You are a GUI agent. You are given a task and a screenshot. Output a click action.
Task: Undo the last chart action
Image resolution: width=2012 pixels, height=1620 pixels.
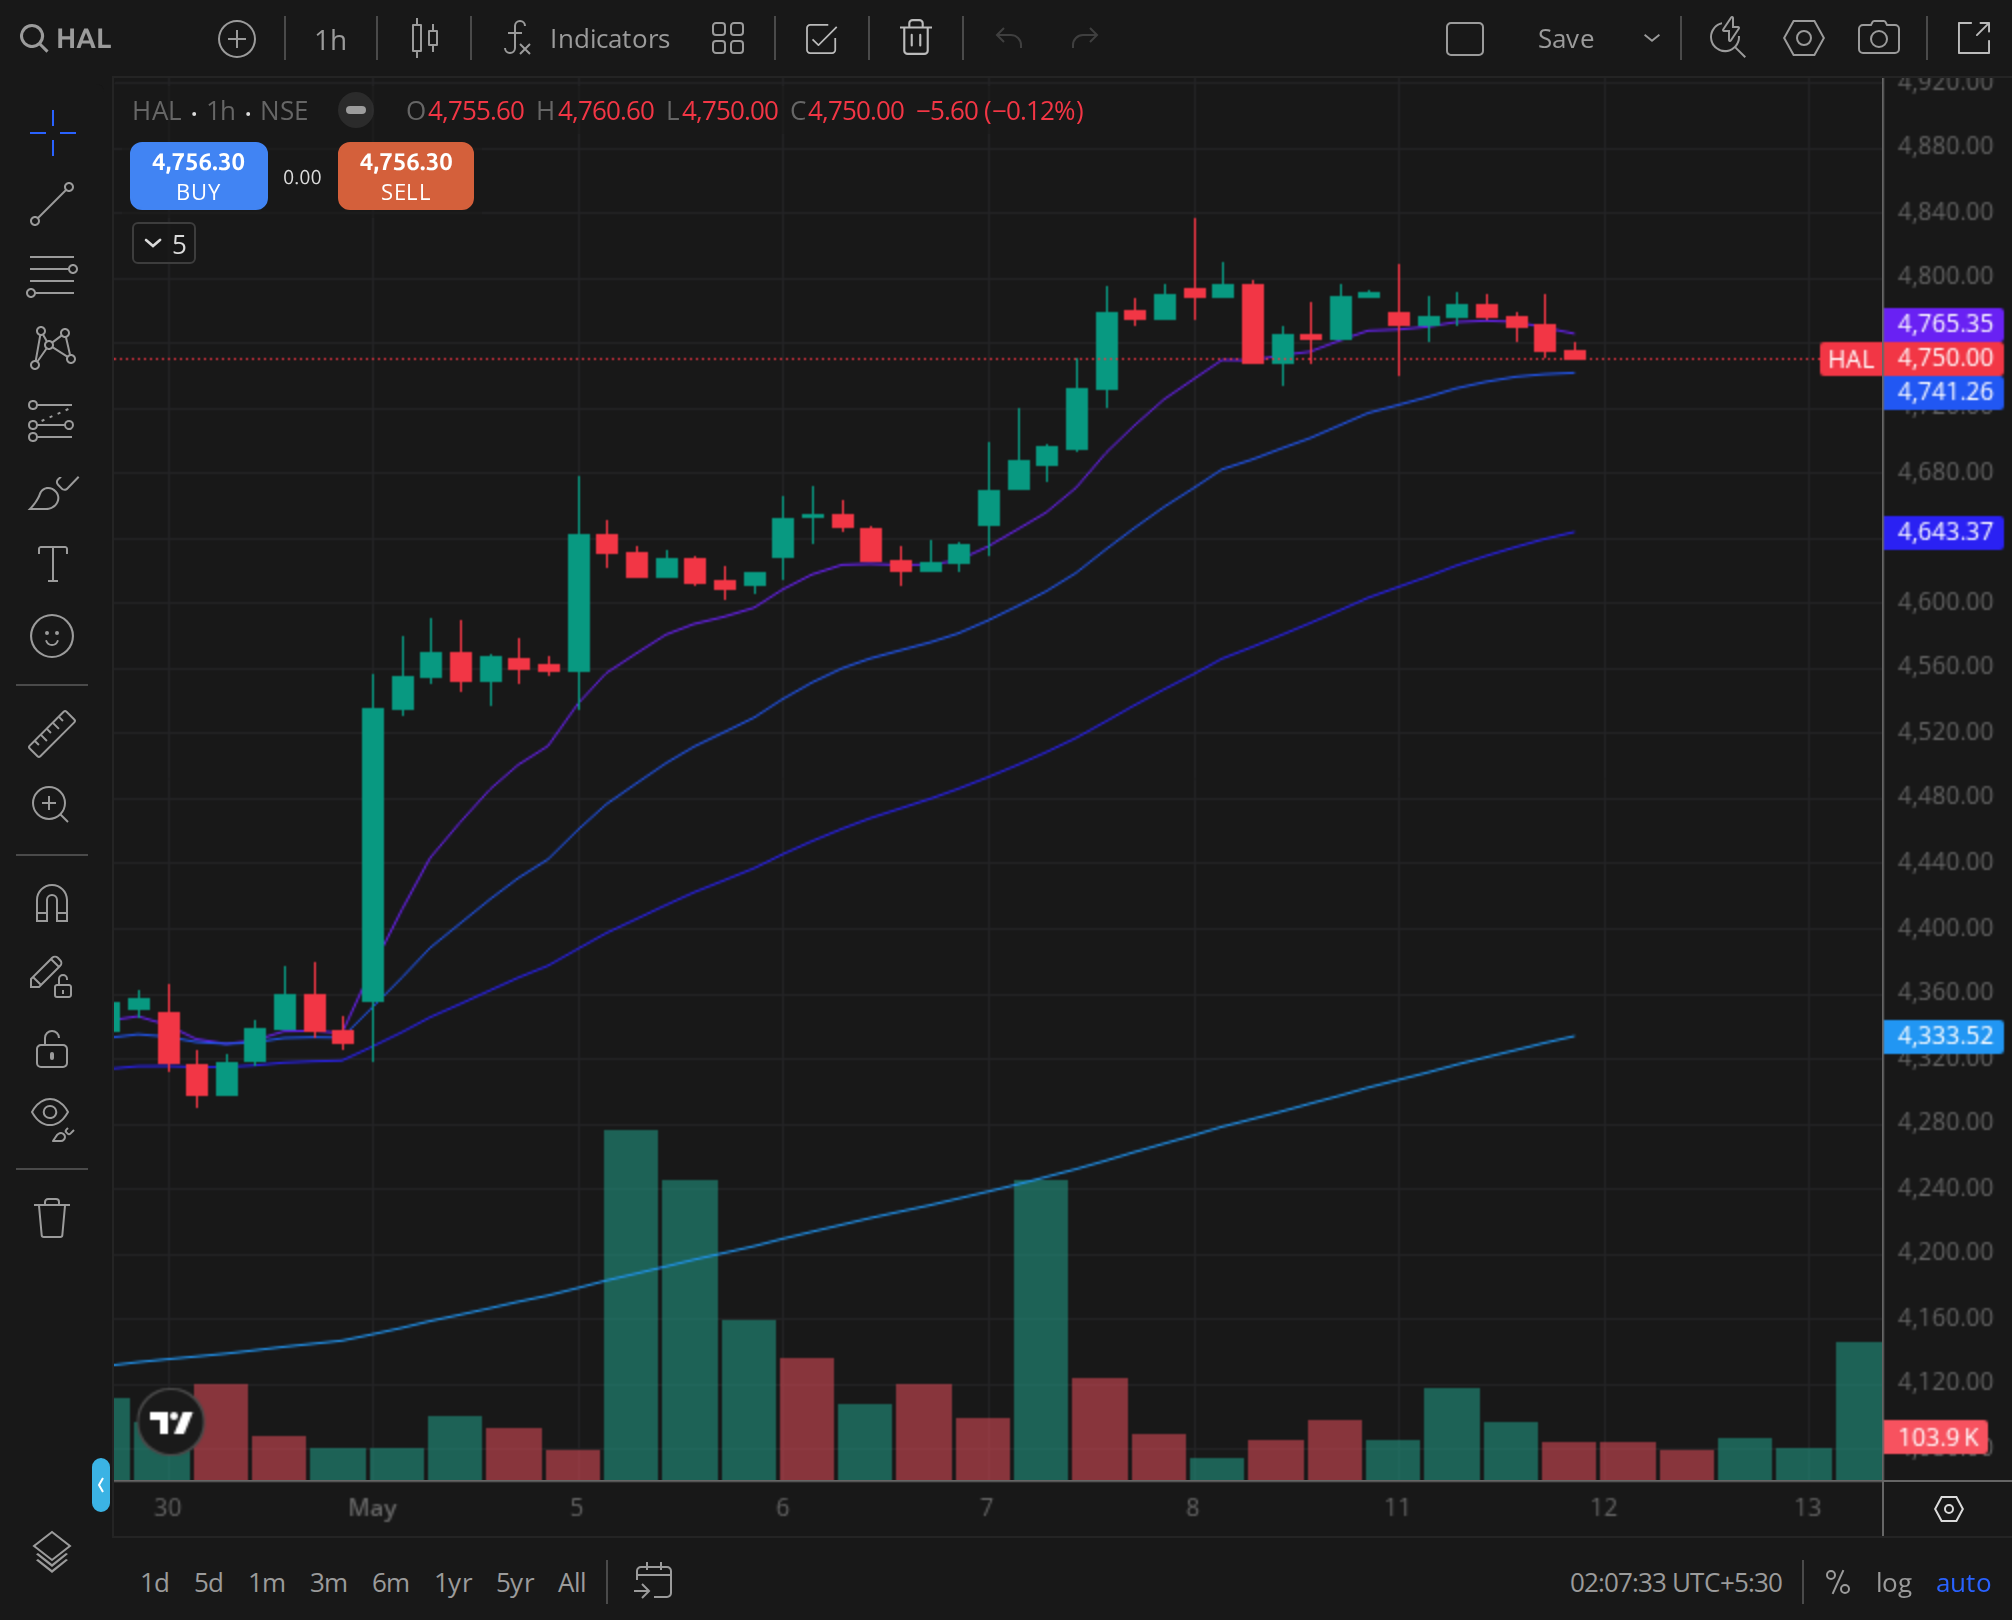[x=1009, y=39]
